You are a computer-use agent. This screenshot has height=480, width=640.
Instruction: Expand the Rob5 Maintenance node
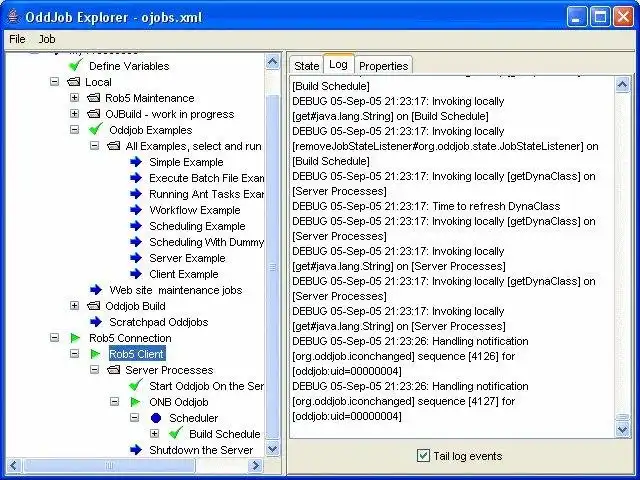tap(74, 98)
